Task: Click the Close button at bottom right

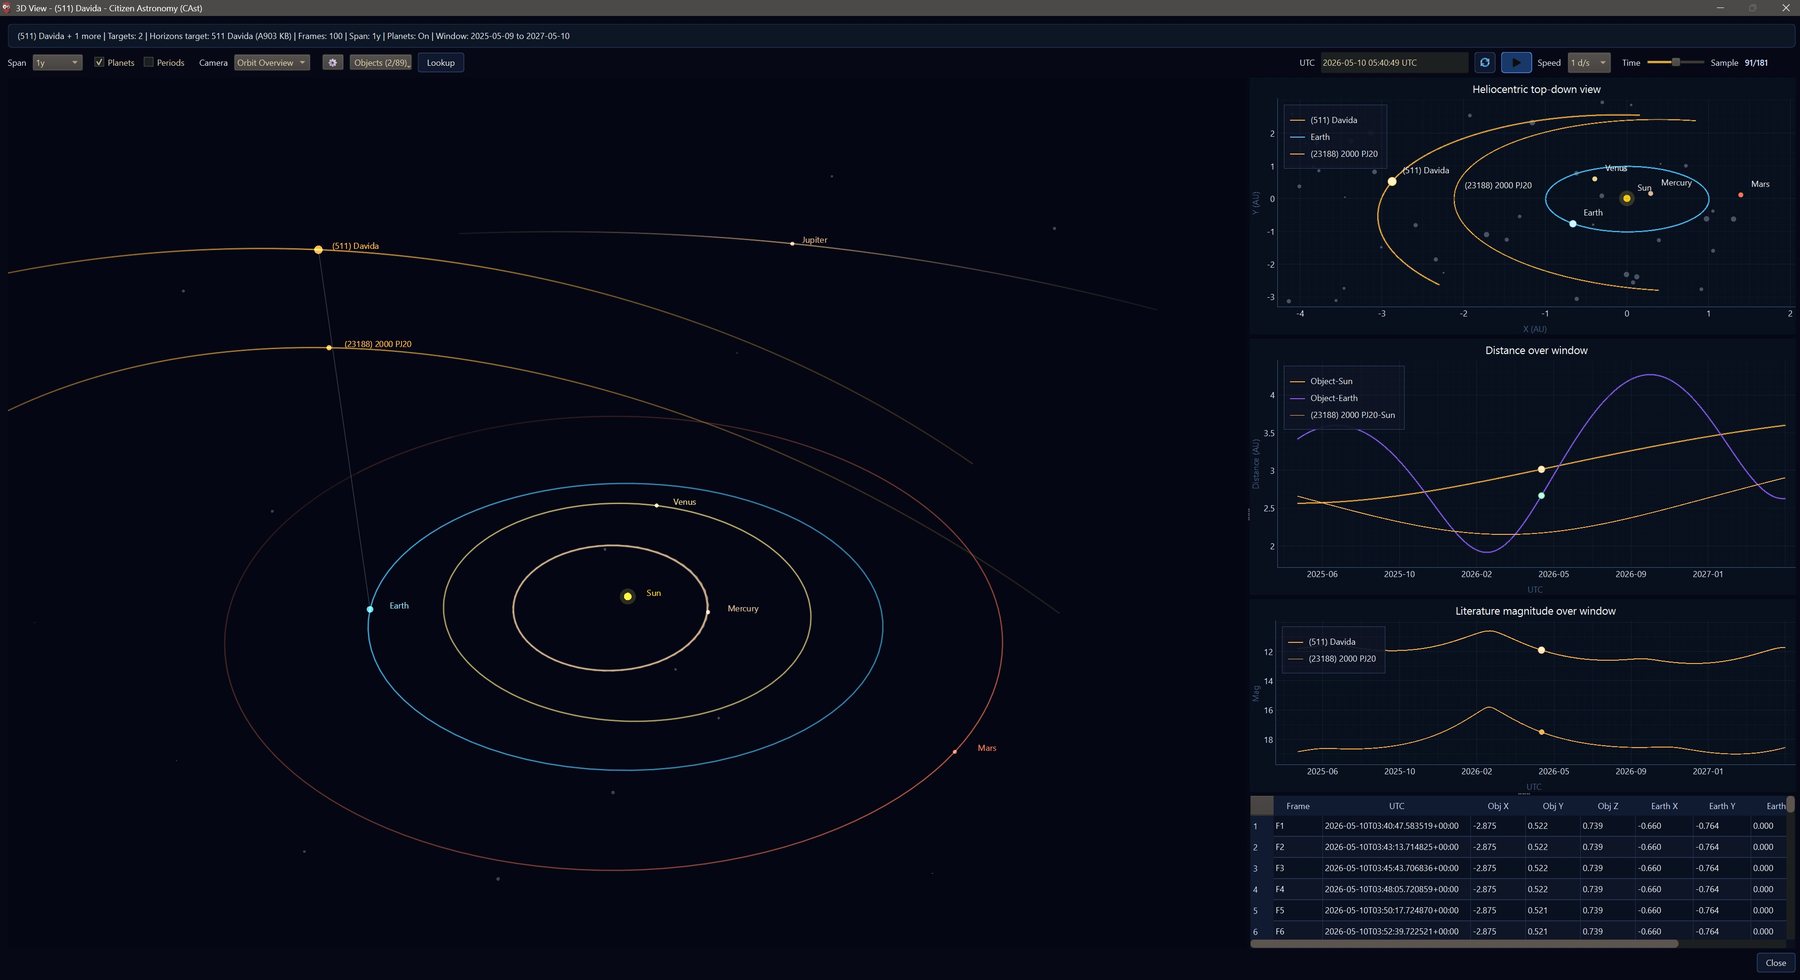Action: tap(1776, 963)
